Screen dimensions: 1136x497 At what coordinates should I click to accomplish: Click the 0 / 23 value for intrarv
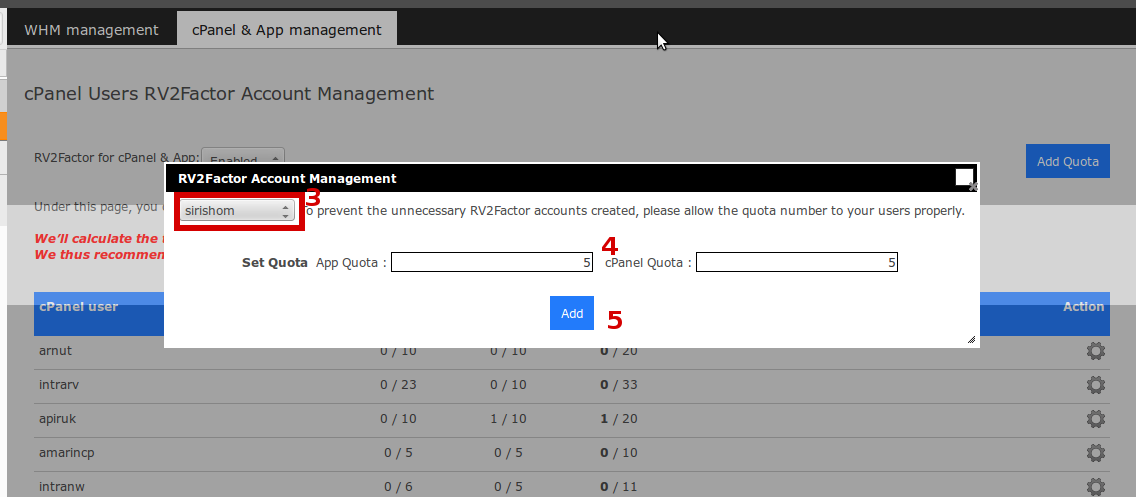398,384
